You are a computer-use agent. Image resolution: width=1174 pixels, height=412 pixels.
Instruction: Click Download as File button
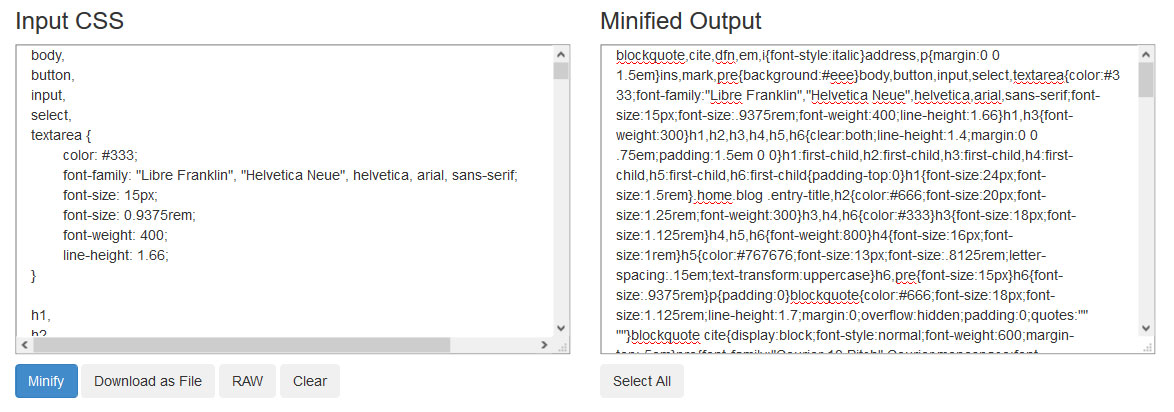click(x=147, y=381)
